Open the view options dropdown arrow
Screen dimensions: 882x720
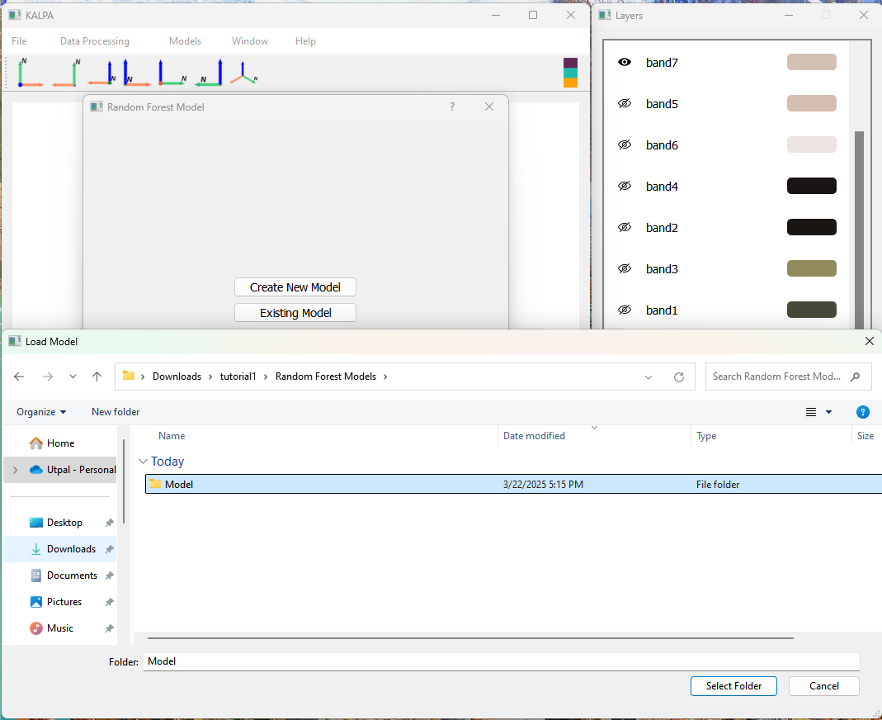point(829,412)
